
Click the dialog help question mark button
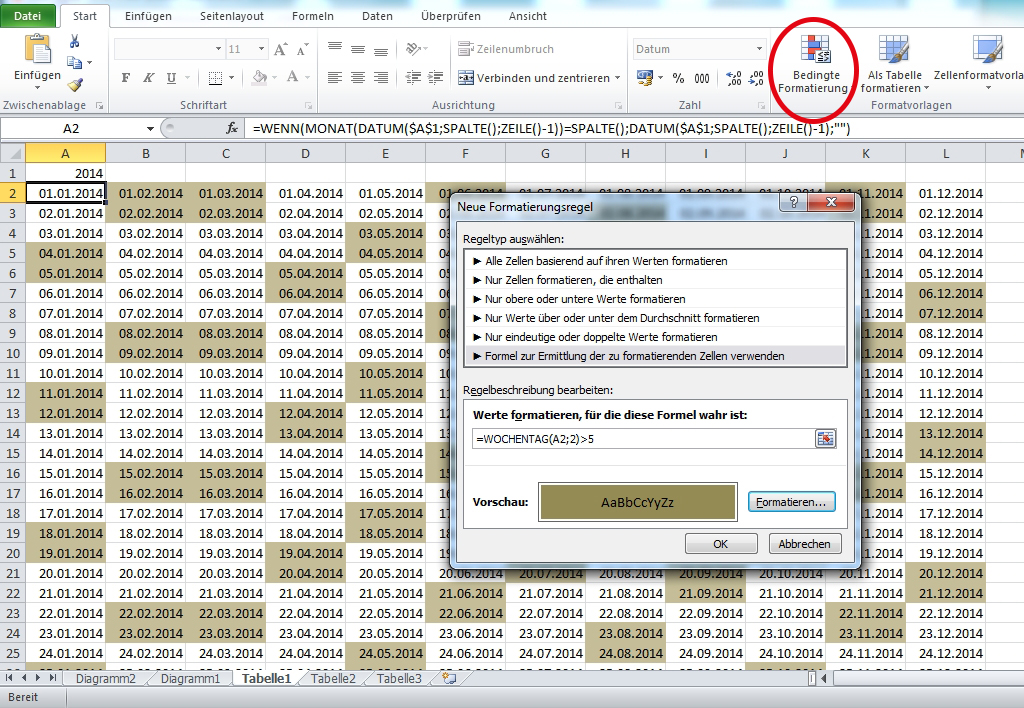pyautogui.click(x=793, y=202)
